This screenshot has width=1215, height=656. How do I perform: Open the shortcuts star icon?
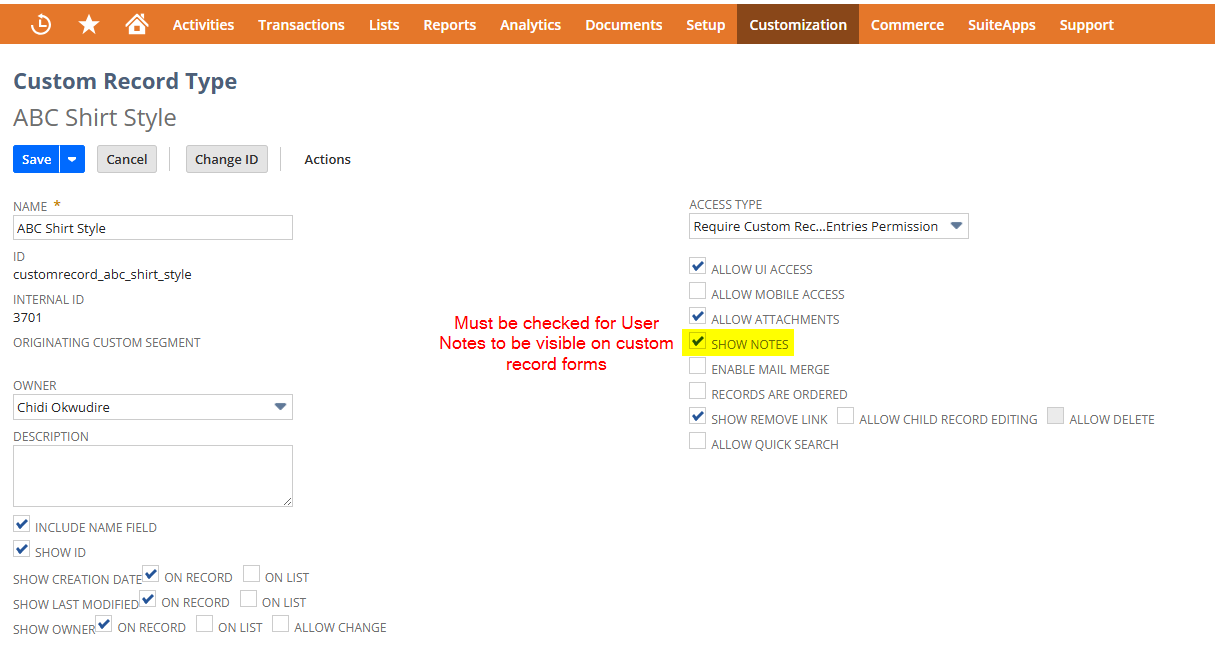[x=88, y=23]
